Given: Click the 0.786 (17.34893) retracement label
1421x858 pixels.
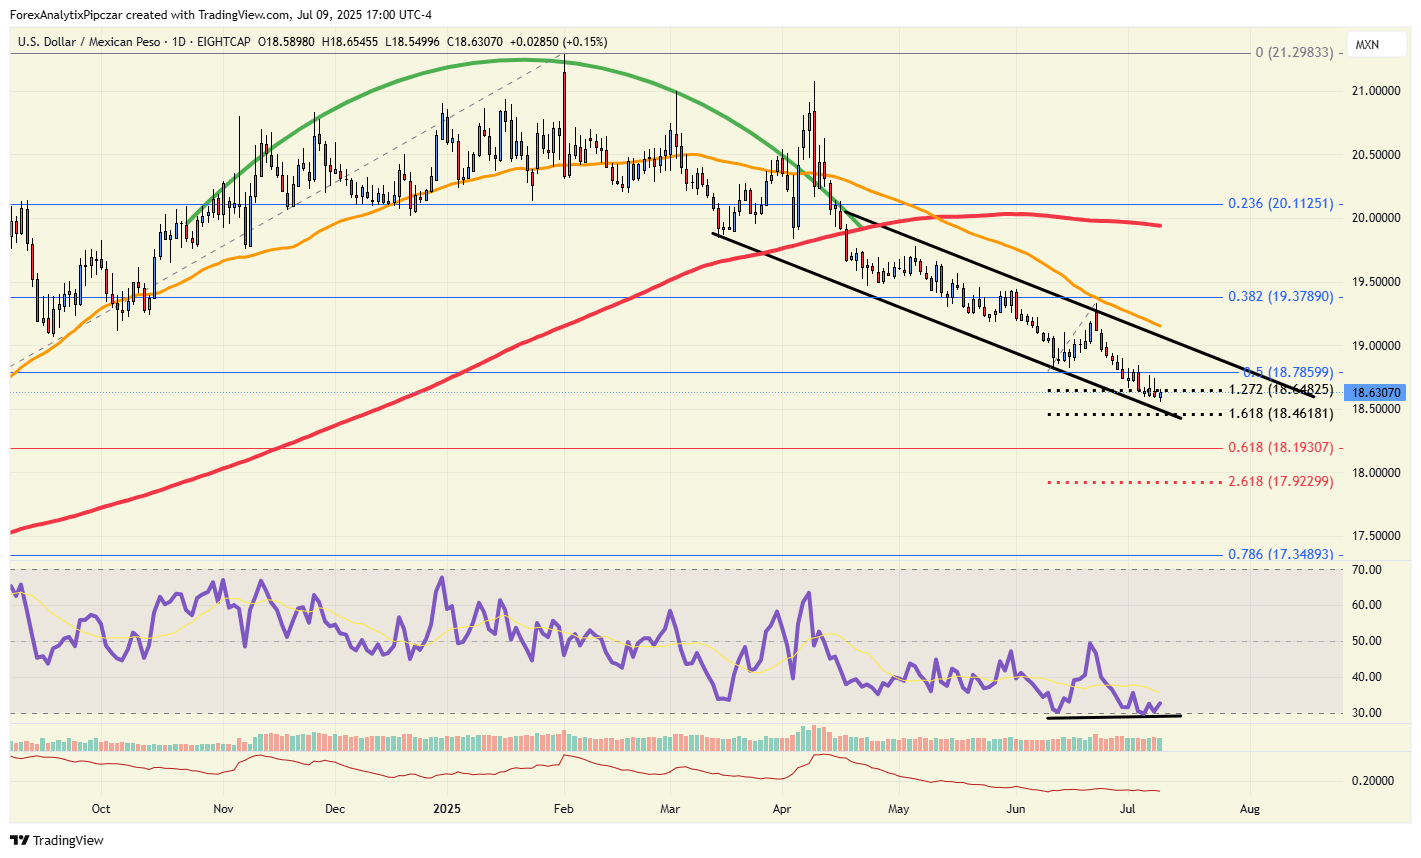Looking at the screenshot, I should 1280,555.
